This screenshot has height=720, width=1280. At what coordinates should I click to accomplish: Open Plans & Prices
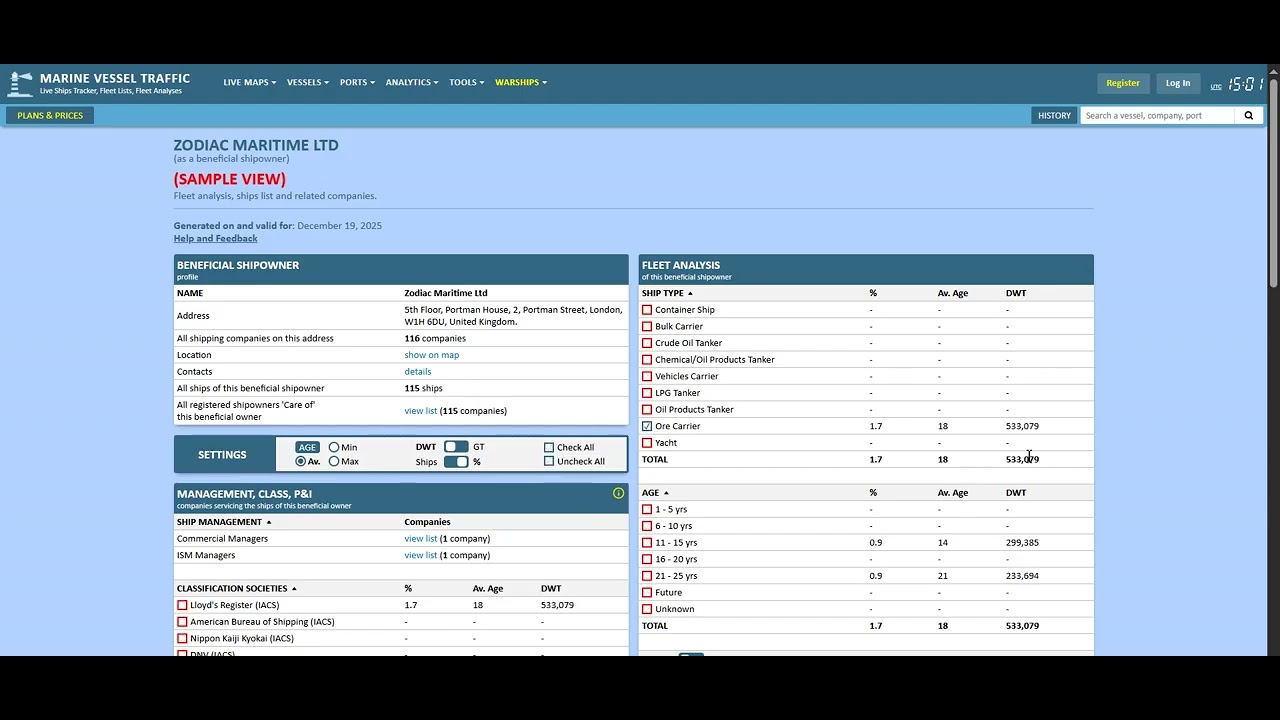[50, 115]
